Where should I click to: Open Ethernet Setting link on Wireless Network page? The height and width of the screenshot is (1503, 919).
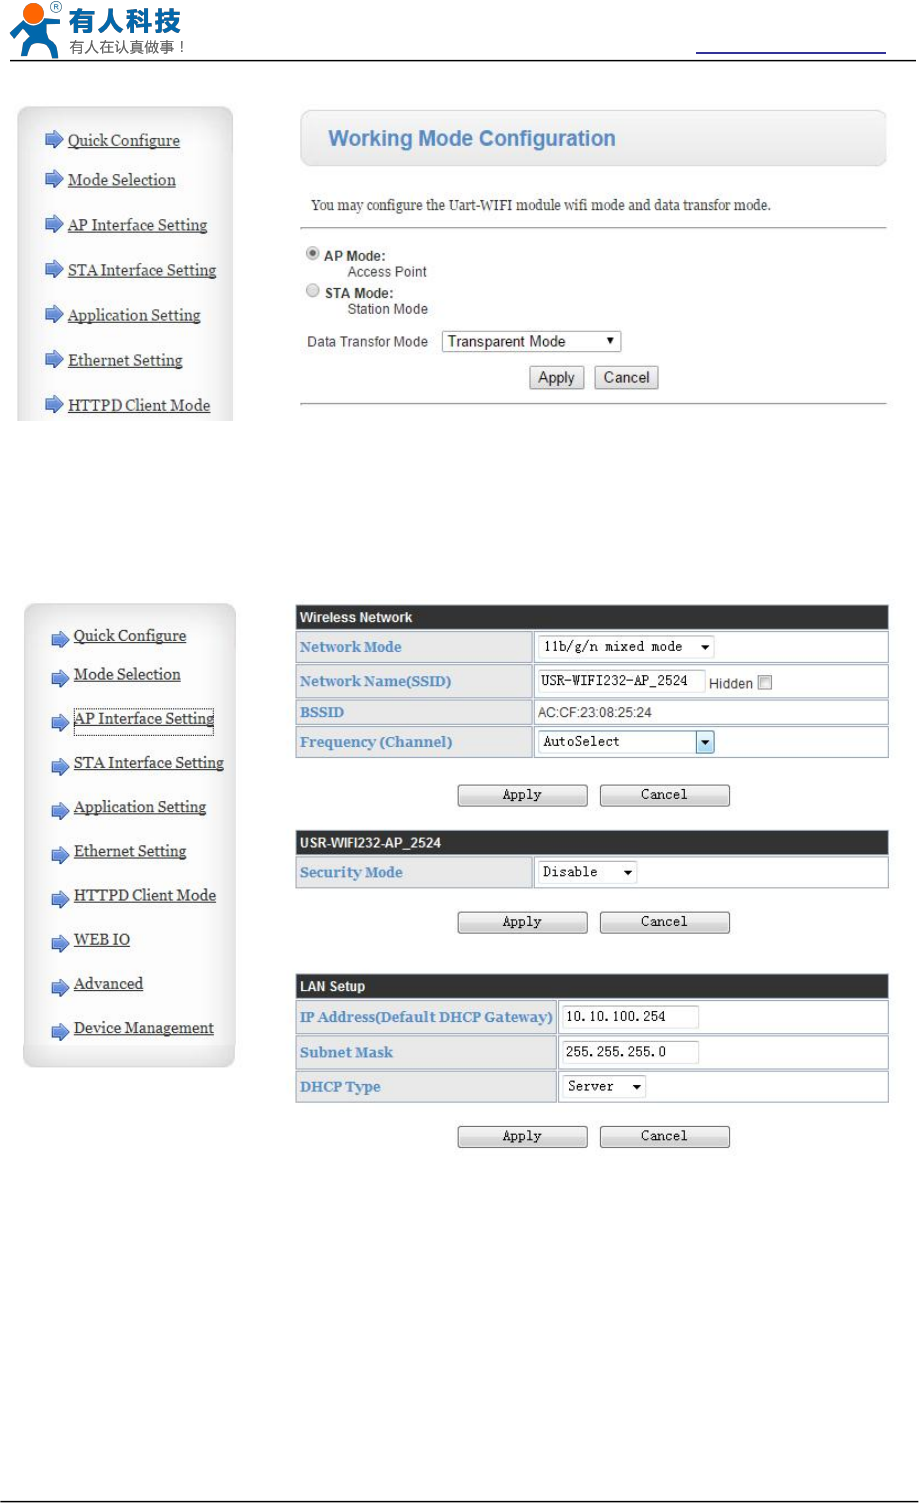(130, 851)
